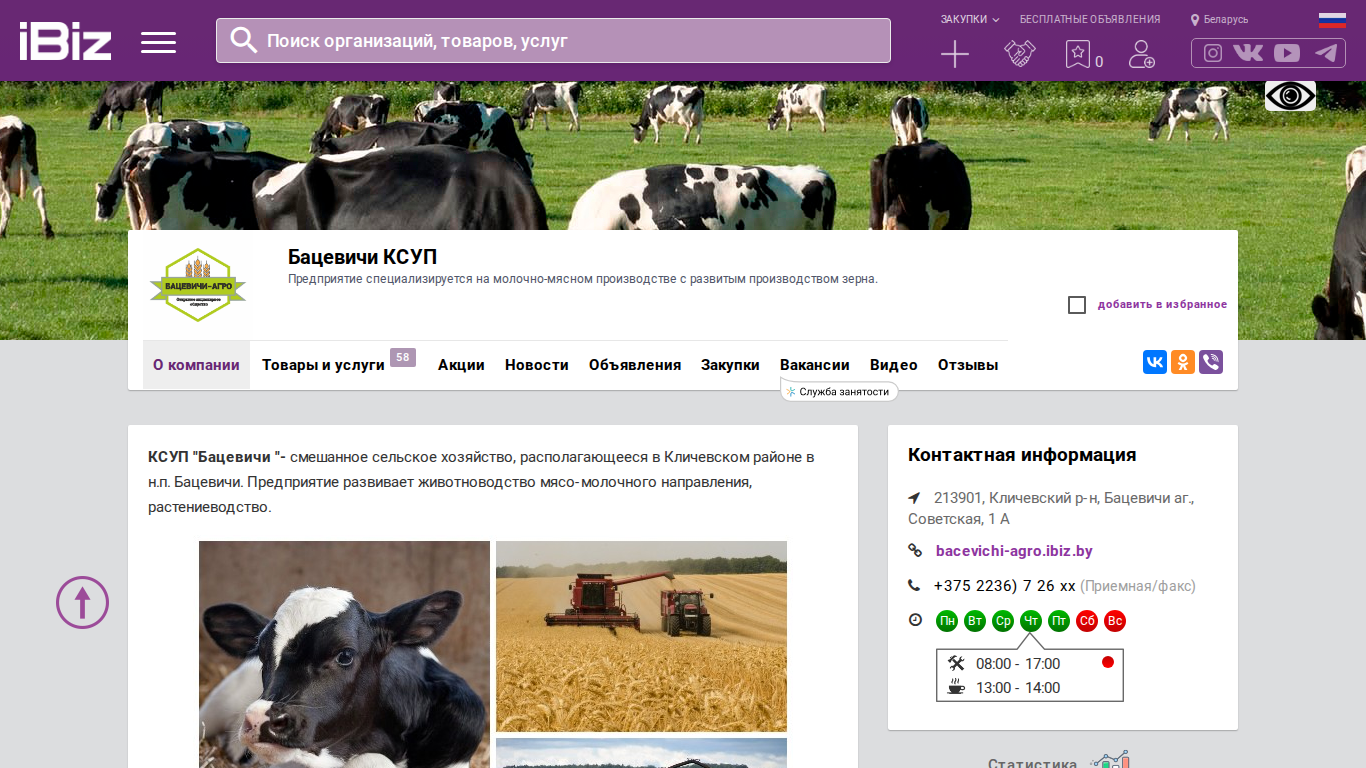Viewport: 1366px width, 768px height.
Task: Click the work hours 08:00 - 17:00
Action: click(x=1018, y=664)
